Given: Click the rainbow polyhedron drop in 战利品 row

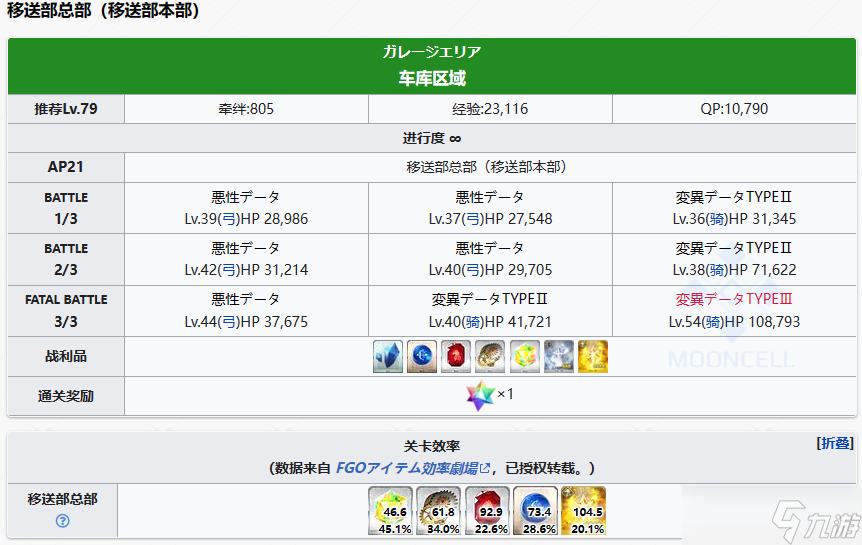Looking at the screenshot, I should coord(525,357).
